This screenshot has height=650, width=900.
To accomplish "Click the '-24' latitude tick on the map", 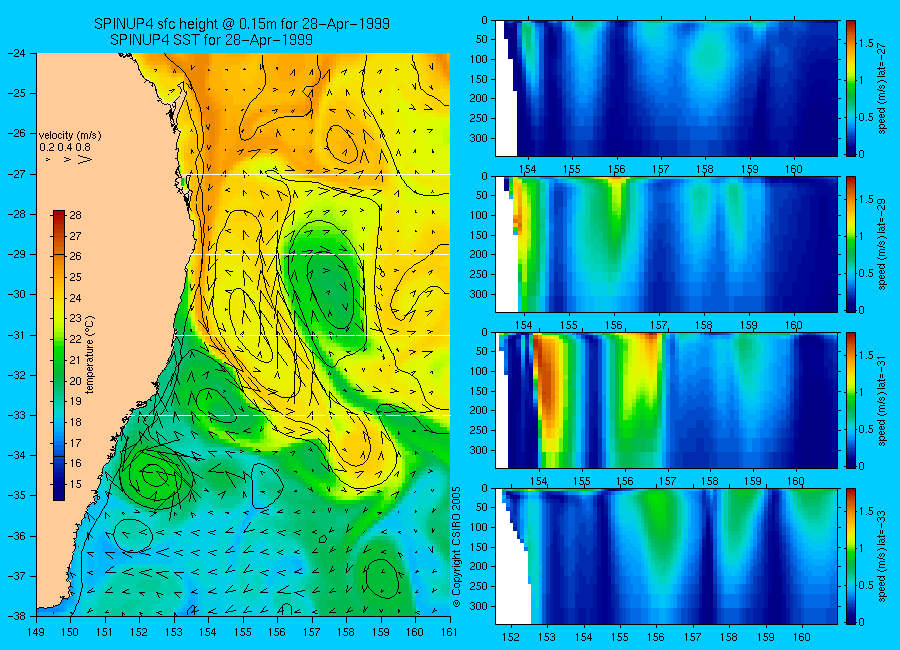I will tap(17, 53).
